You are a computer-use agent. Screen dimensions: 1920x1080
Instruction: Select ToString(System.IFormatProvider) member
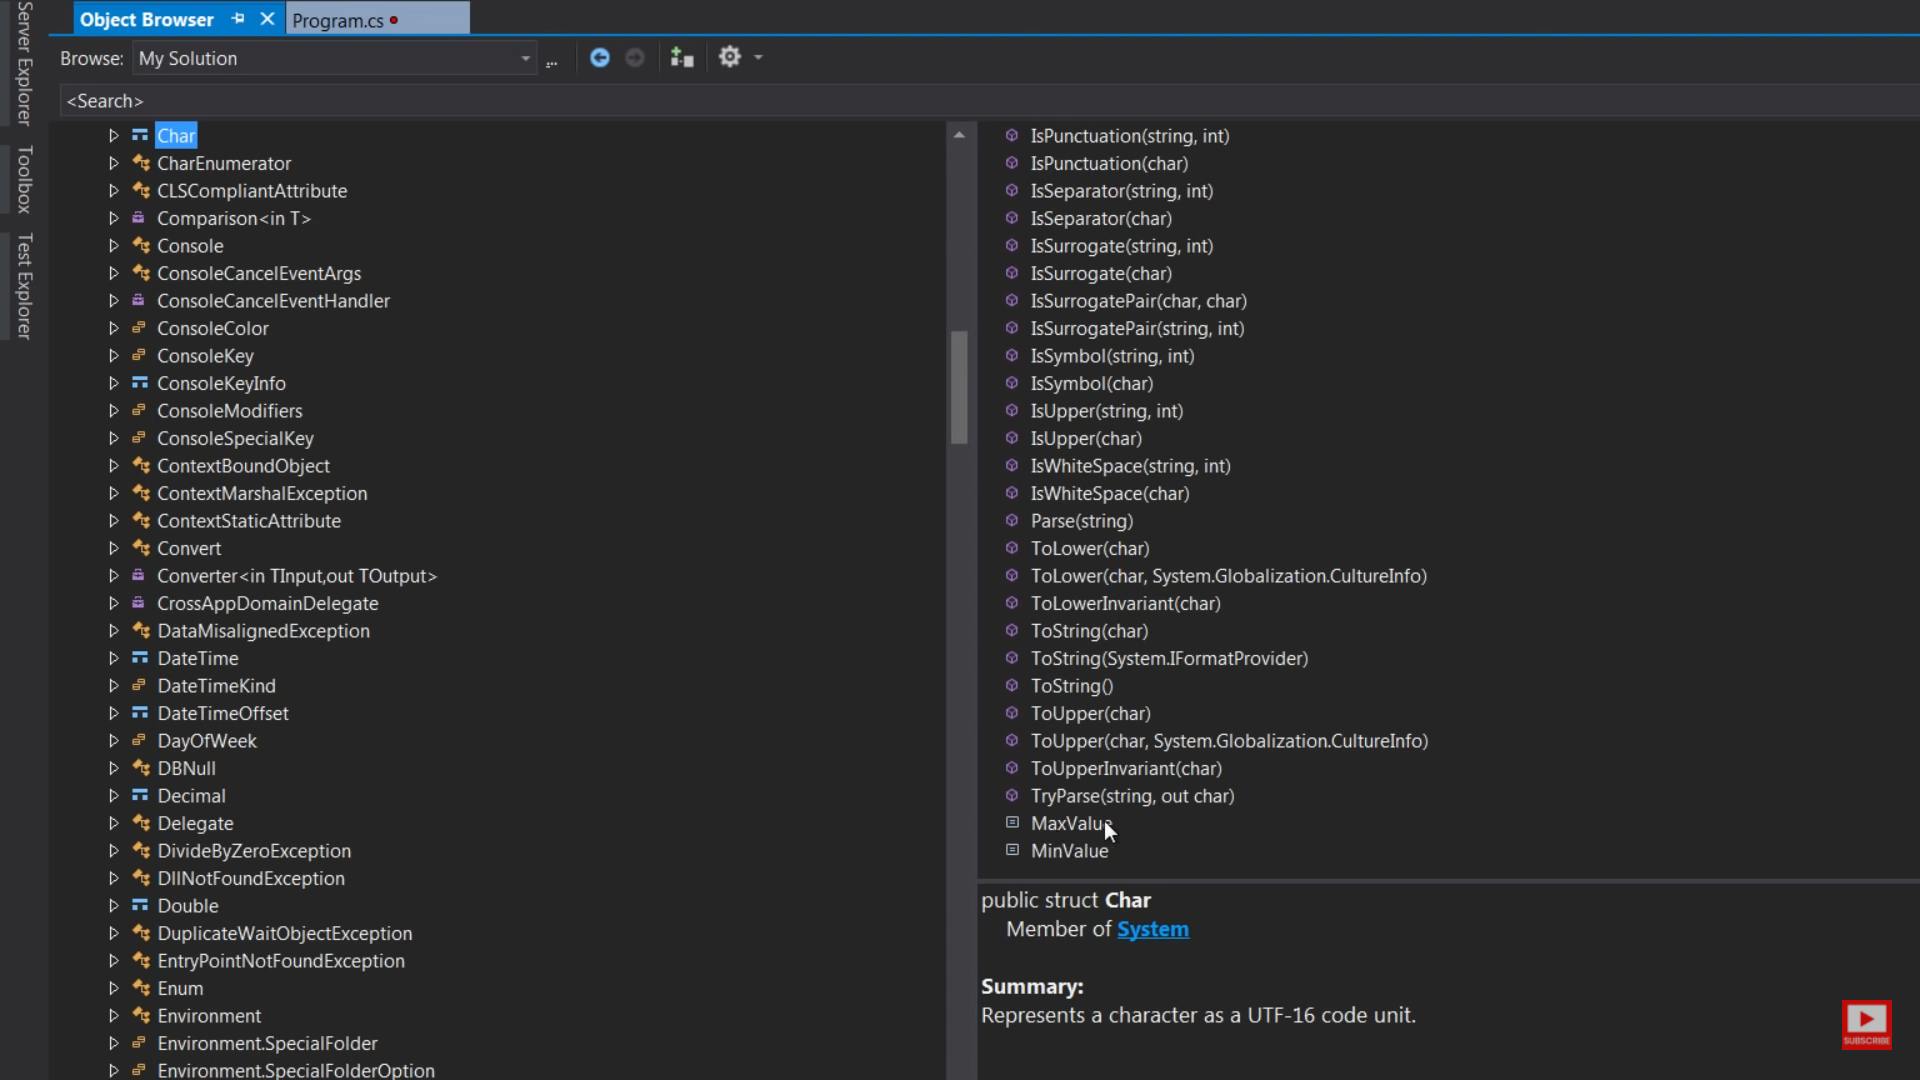[1169, 658]
